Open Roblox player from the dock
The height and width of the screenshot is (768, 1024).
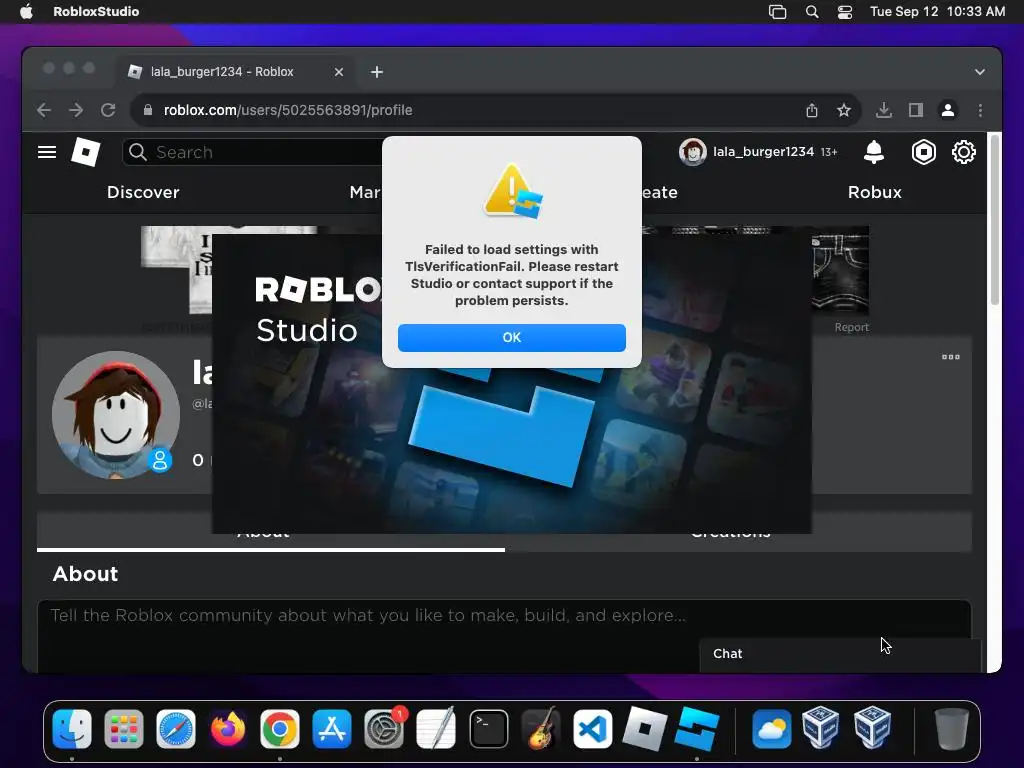pos(645,729)
